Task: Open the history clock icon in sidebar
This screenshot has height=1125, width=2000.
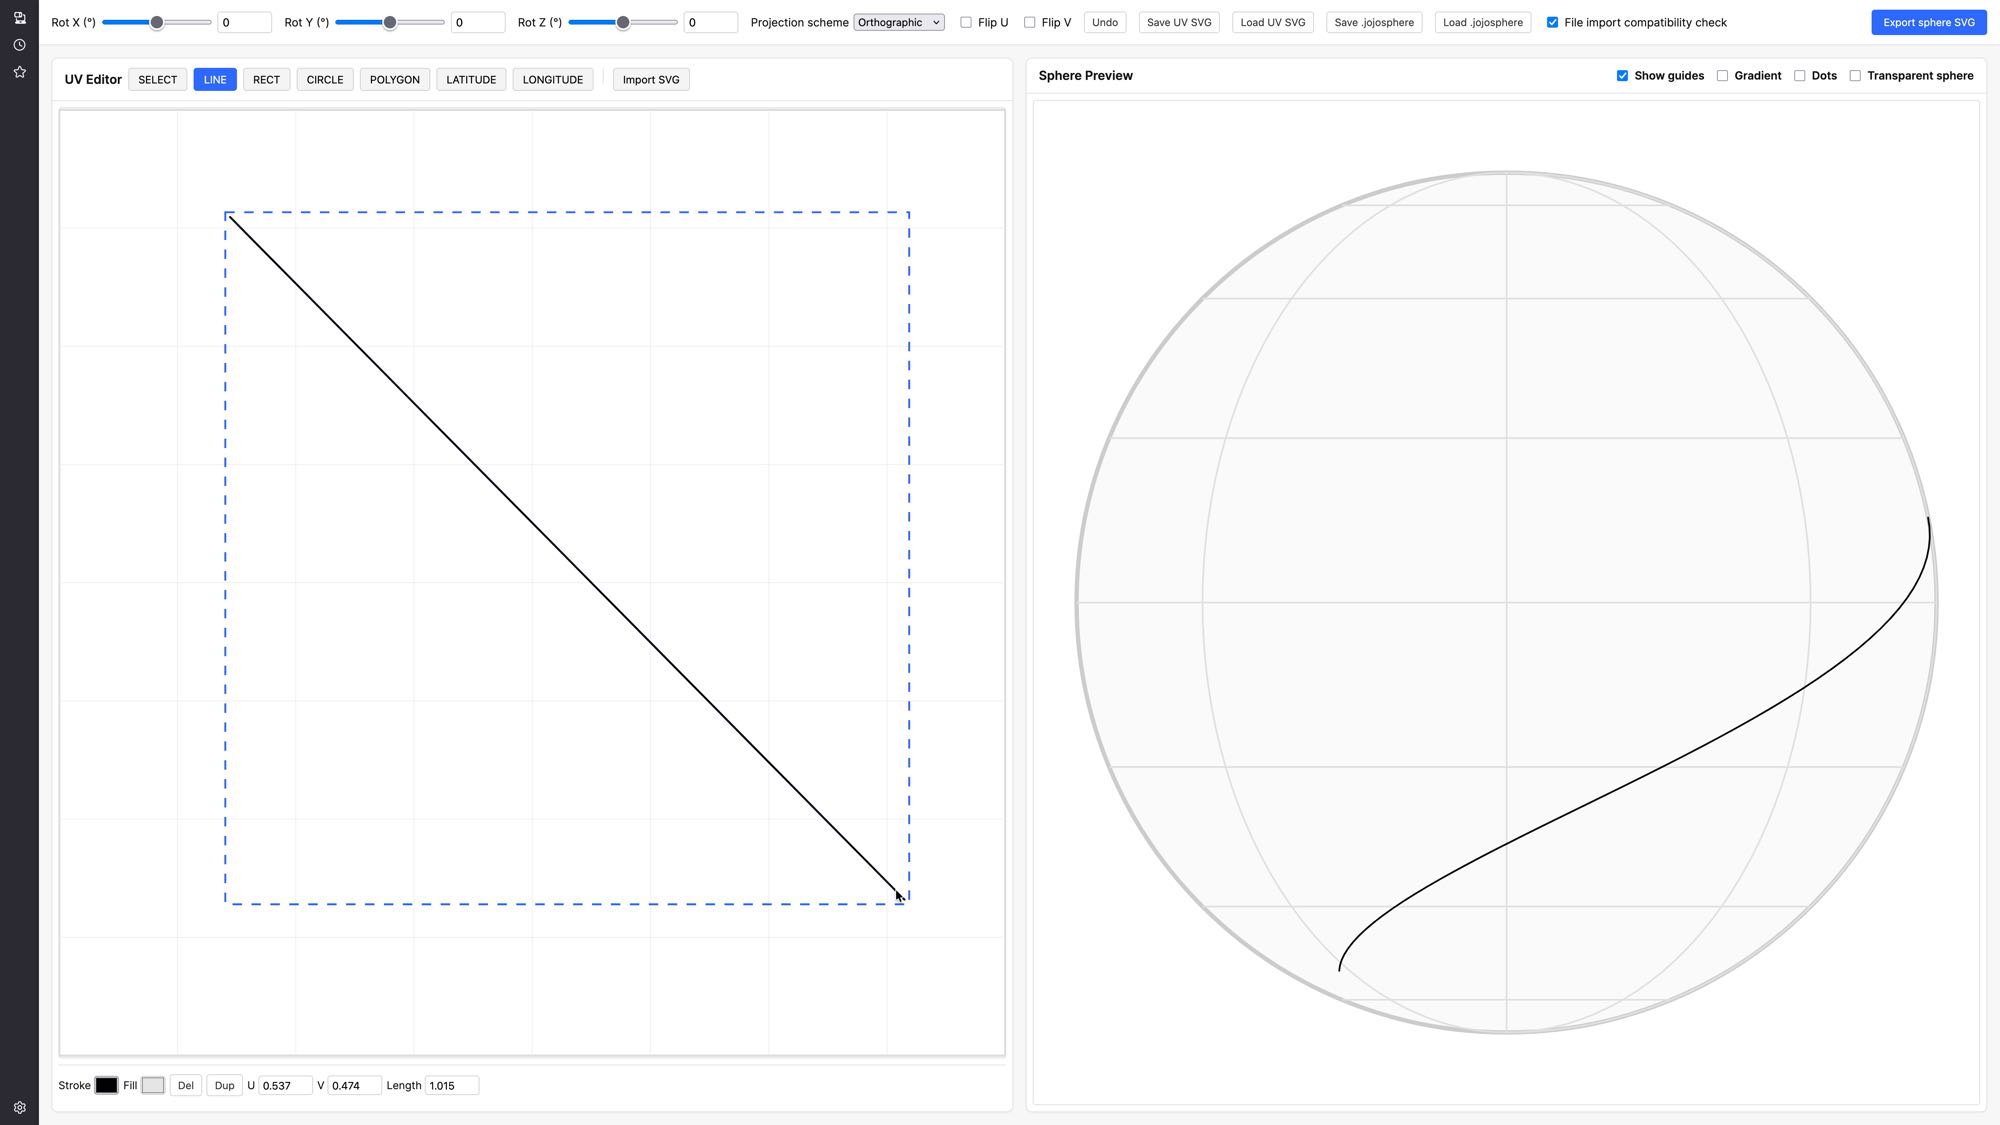Action: click(19, 45)
